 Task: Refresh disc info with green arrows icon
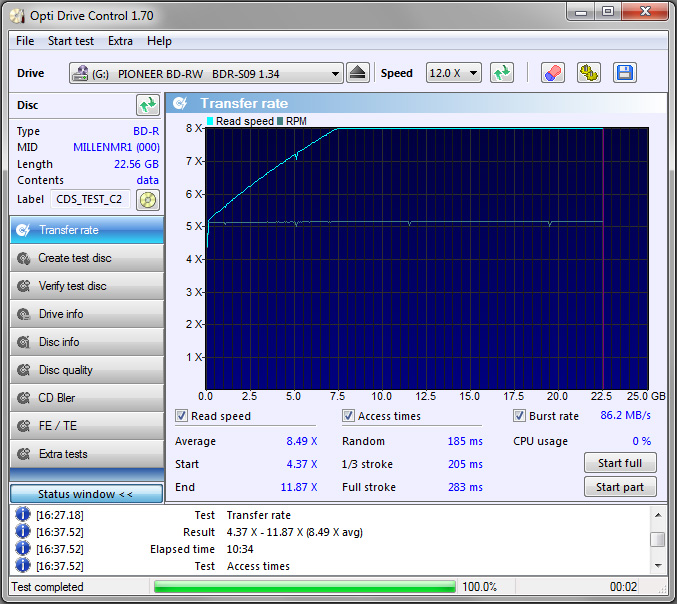tap(148, 105)
